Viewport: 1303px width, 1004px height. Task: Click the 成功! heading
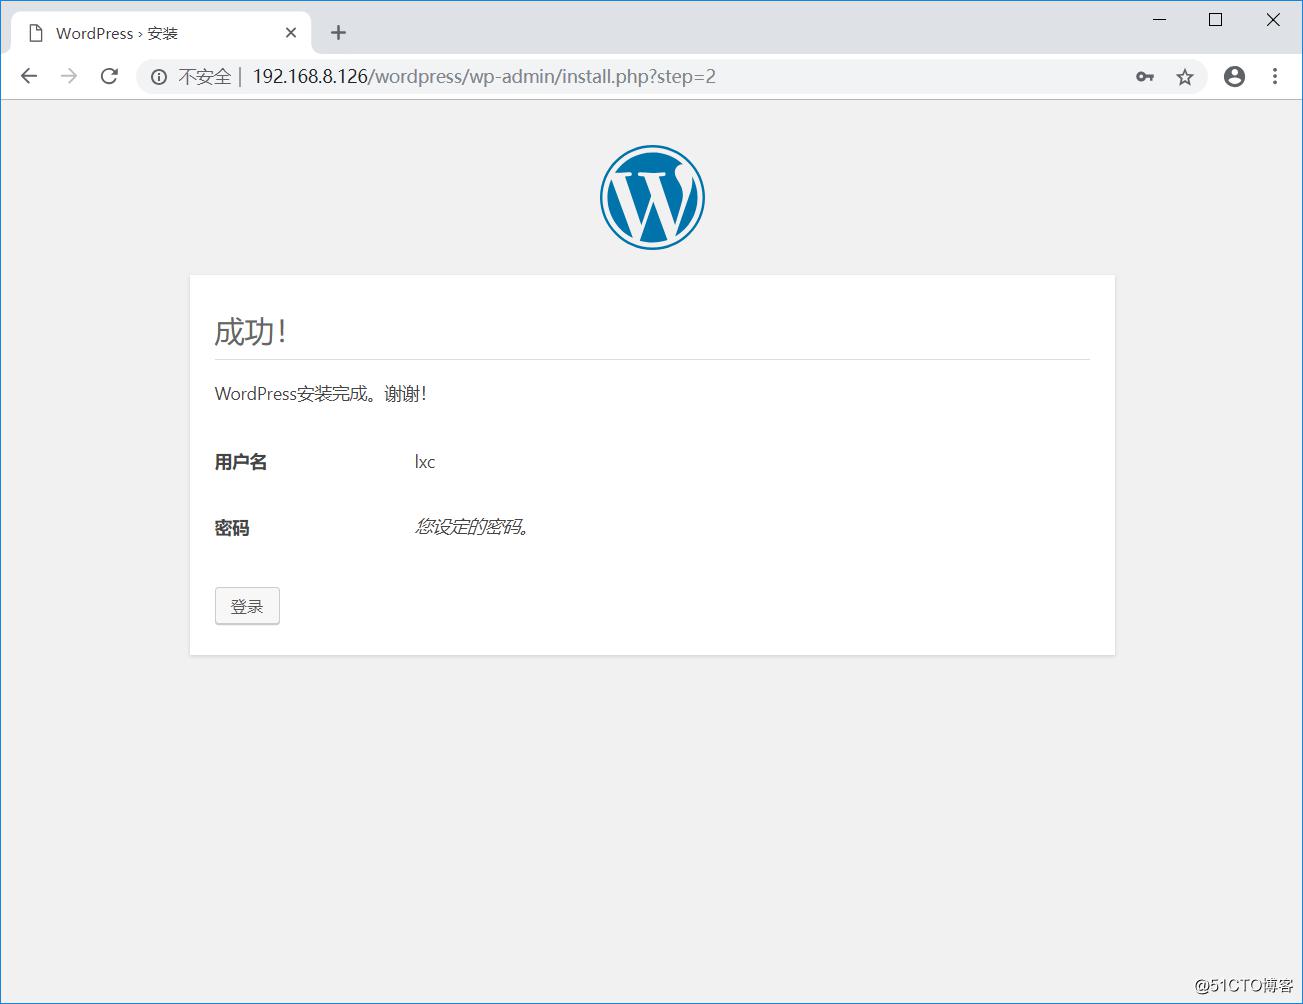[x=251, y=332]
